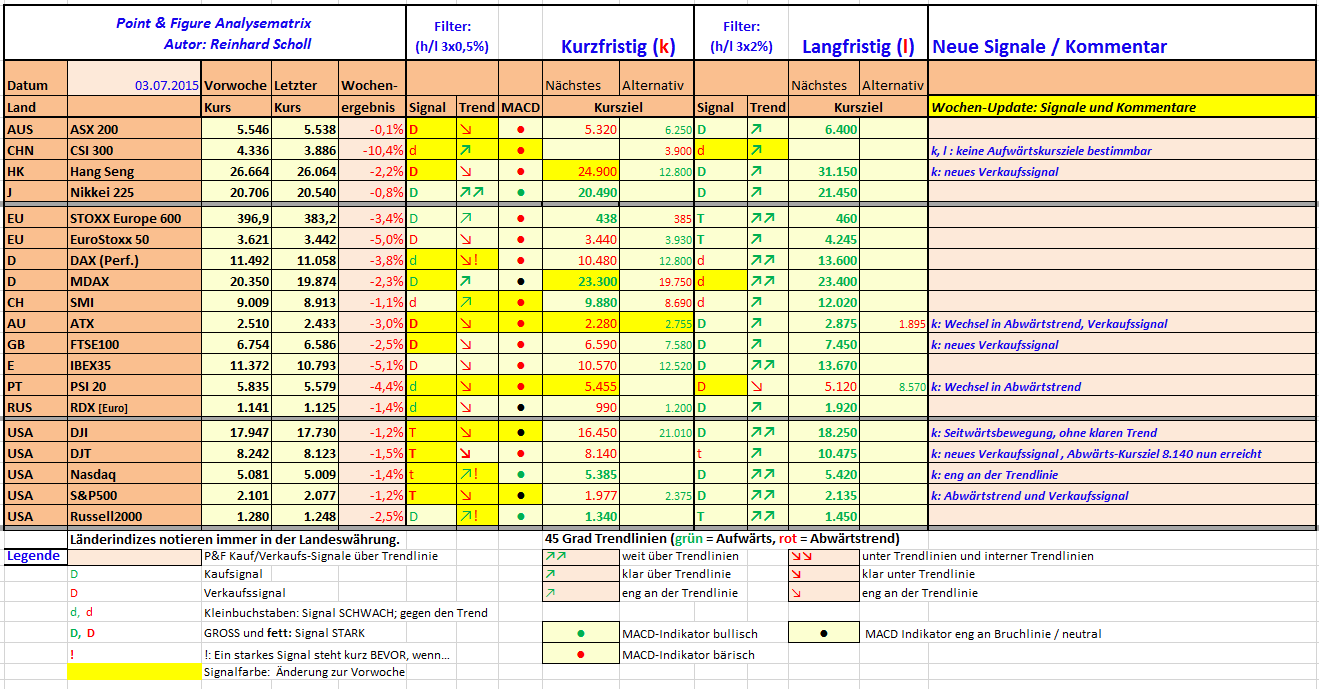The image size is (1319, 689).
Task: Select the arrow icon beside 'klar unter Trendlinie'
Action: click(x=794, y=575)
